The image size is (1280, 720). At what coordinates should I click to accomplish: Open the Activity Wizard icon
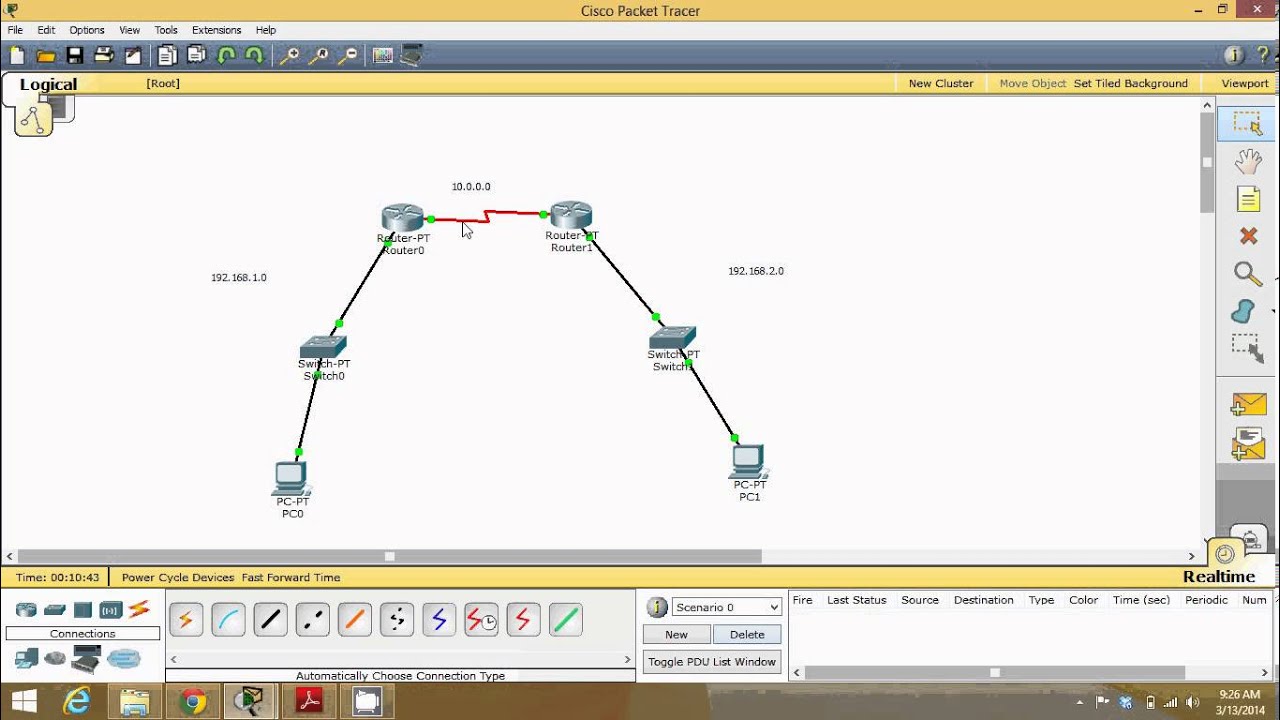[x=133, y=56]
